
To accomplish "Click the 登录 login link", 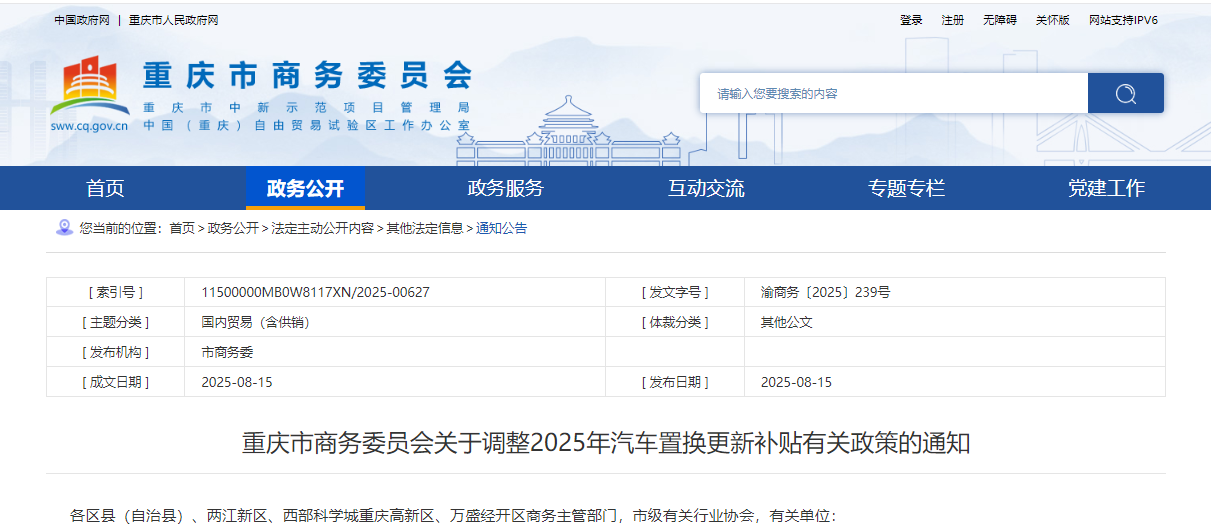I will 911,20.
